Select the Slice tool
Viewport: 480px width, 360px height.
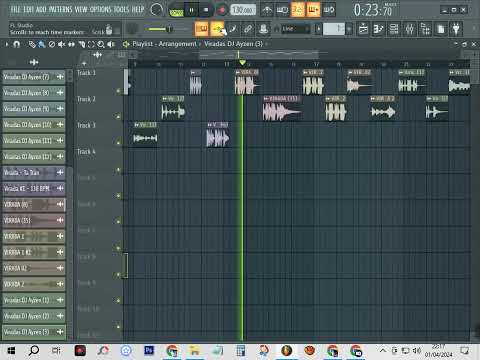[x=82, y=44]
